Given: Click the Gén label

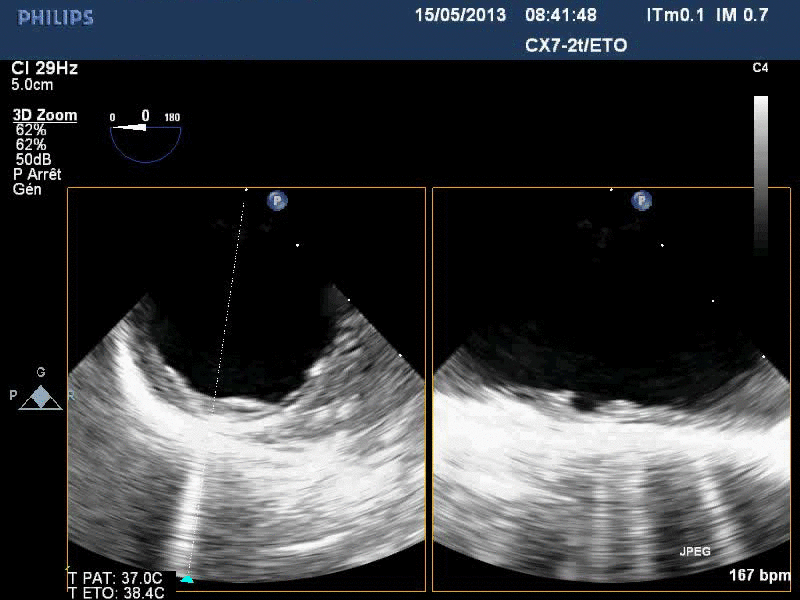Looking at the screenshot, I should 27,189.
